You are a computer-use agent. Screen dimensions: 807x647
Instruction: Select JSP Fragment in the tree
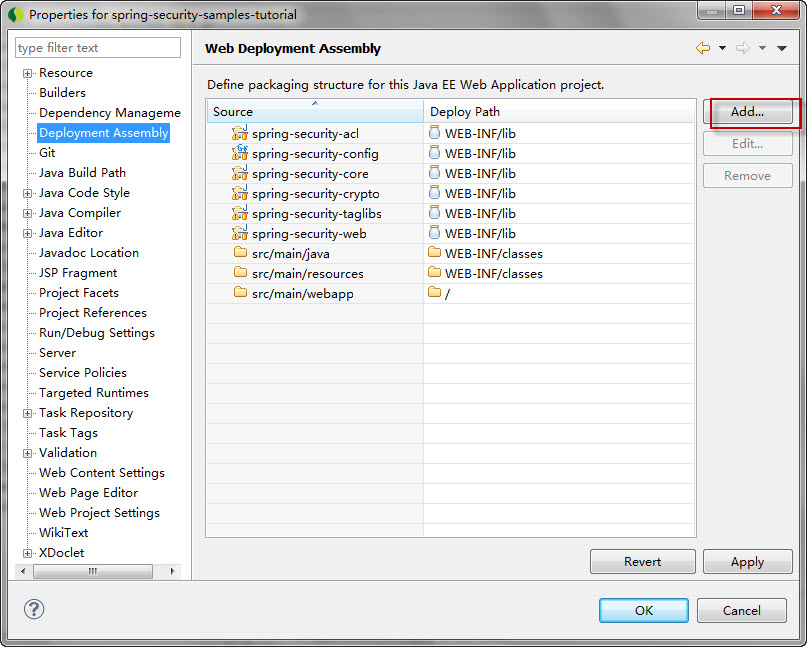click(78, 273)
